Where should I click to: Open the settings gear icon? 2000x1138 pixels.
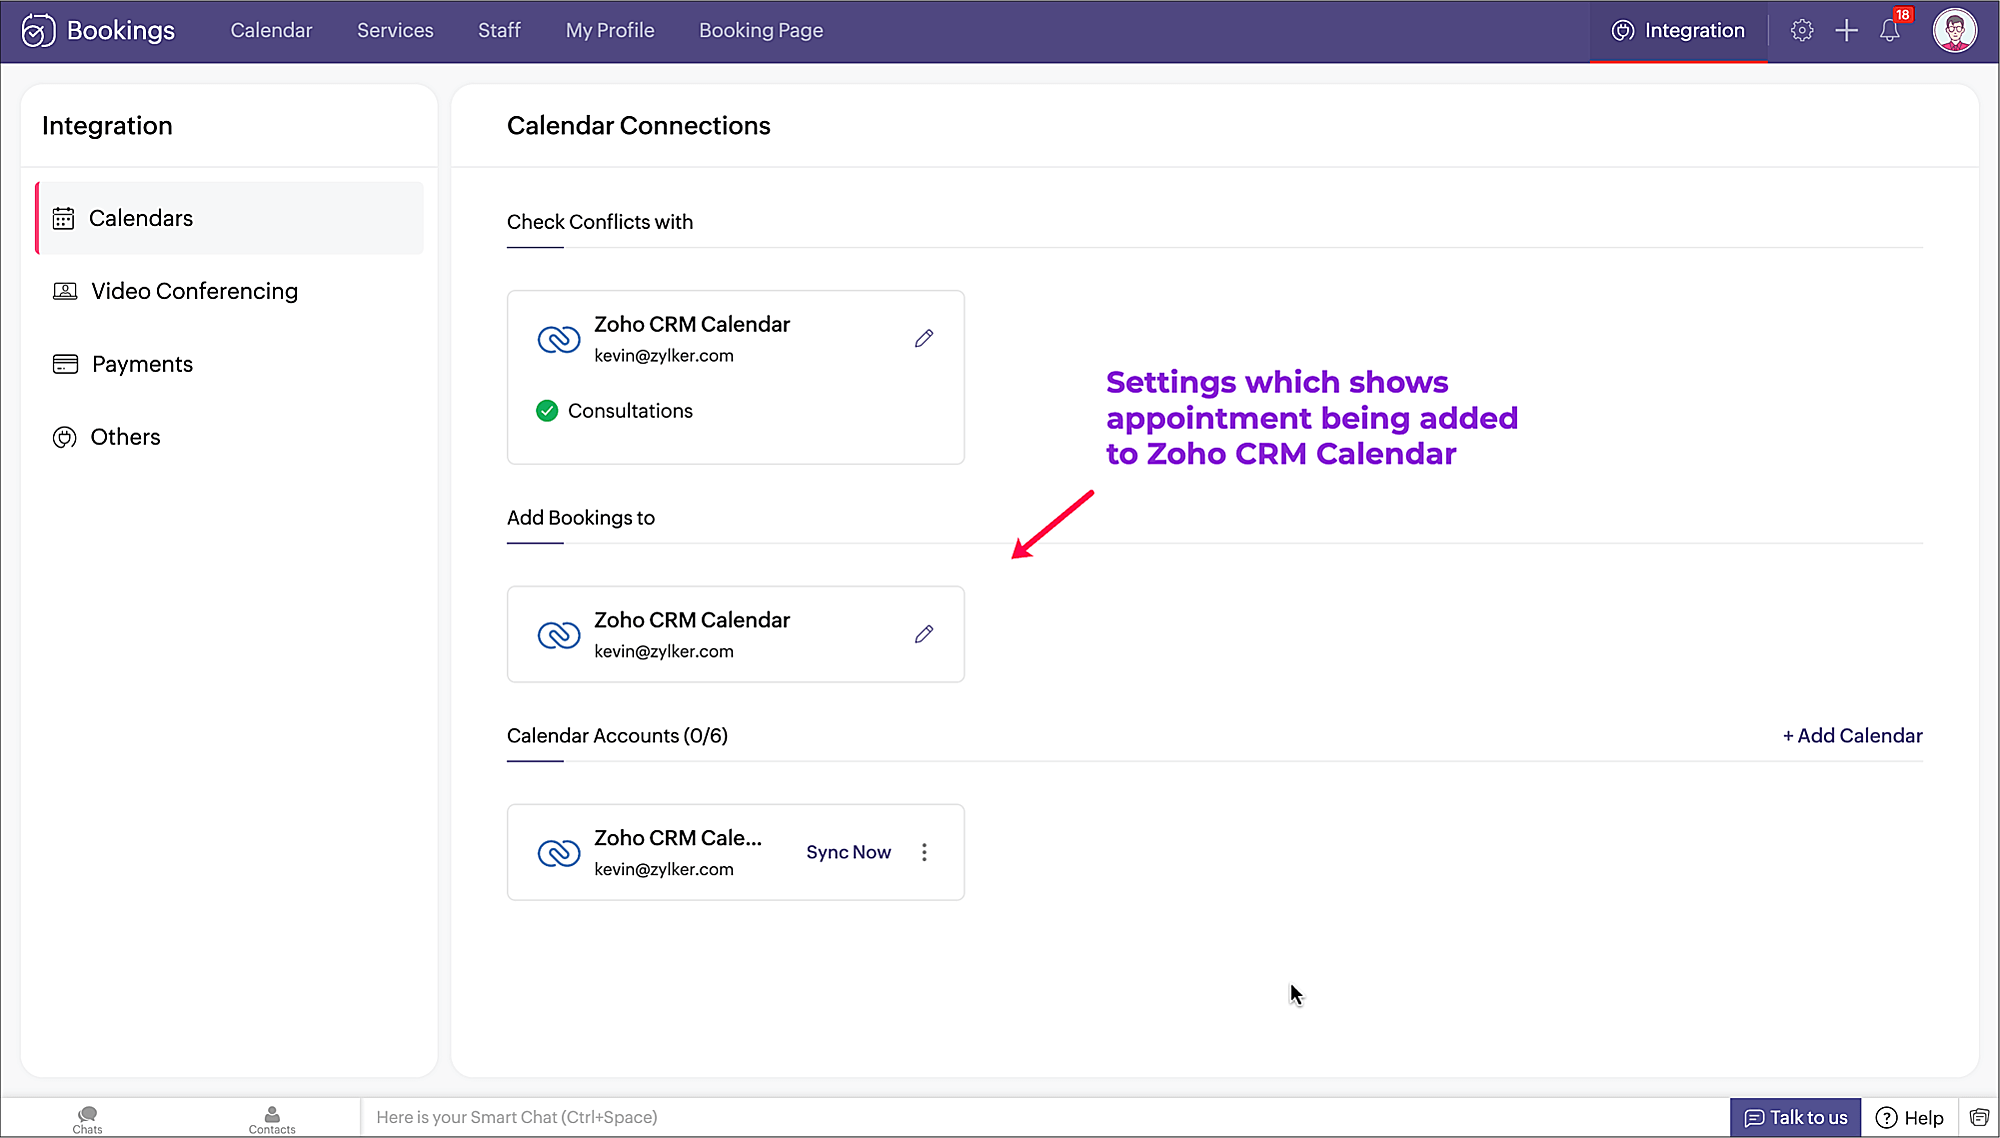[1802, 31]
